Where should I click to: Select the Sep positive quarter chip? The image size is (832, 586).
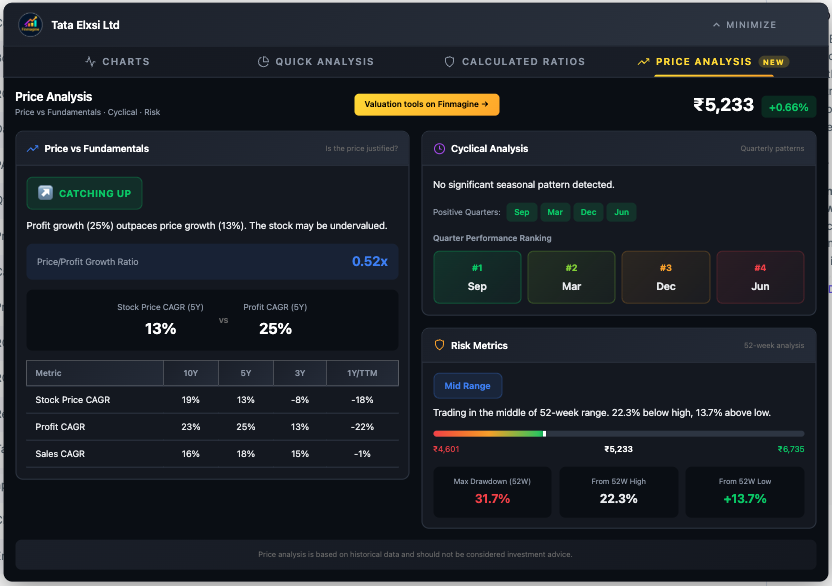(522, 212)
